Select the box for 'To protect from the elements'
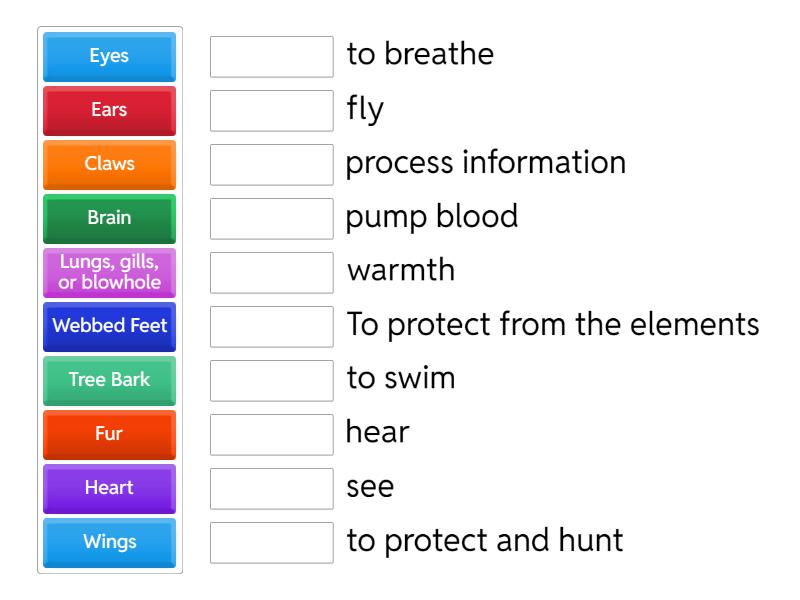 (271, 327)
